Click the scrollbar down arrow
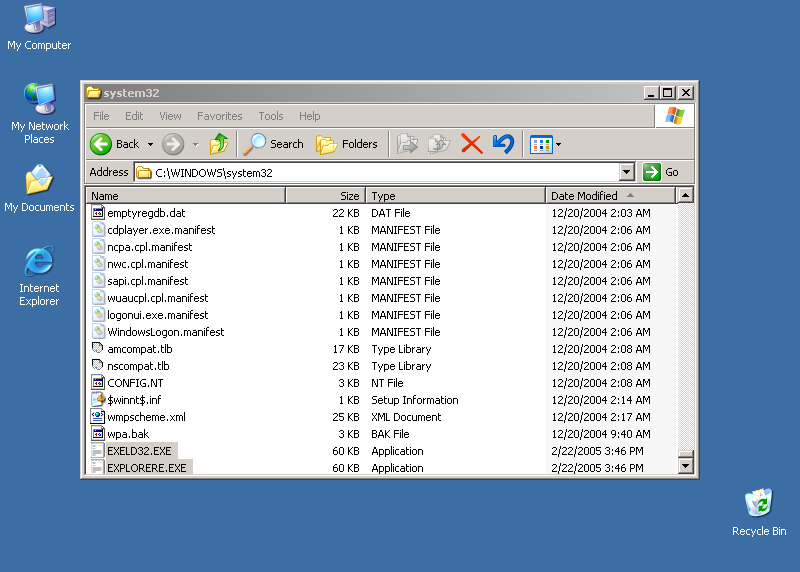This screenshot has height=572, width=800. click(x=685, y=465)
